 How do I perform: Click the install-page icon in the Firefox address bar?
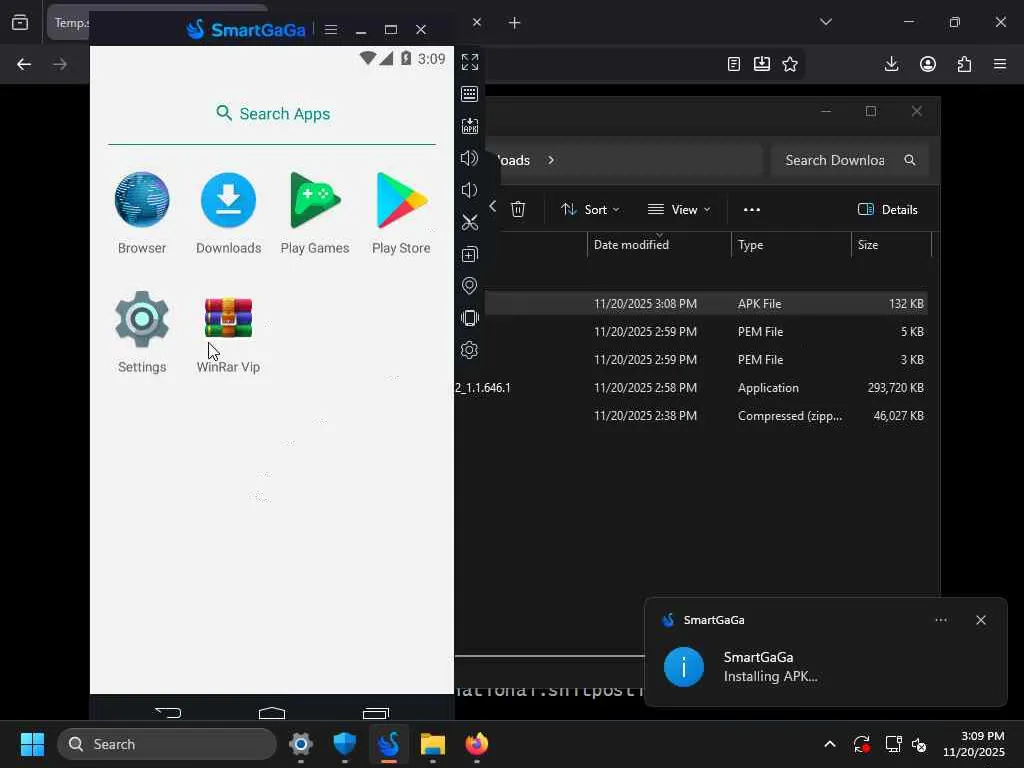(761, 64)
